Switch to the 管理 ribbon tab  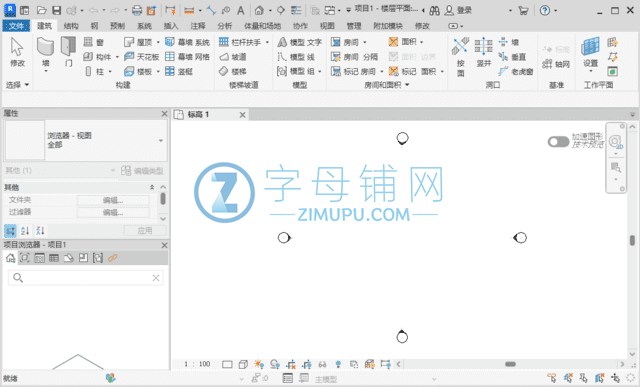tap(354, 26)
